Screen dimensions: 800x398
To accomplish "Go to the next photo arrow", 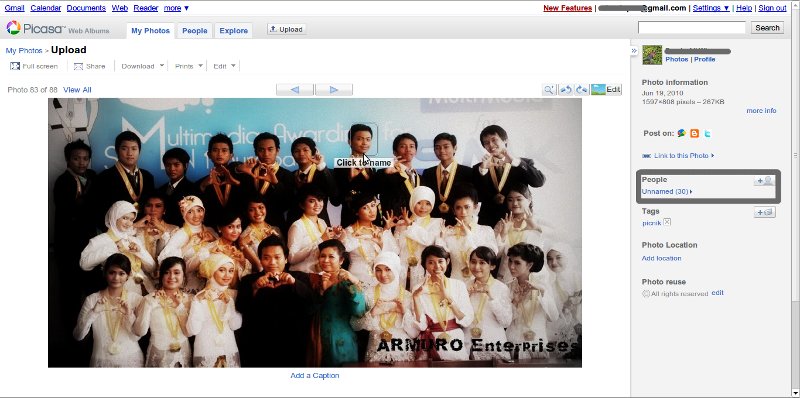I will pos(334,90).
